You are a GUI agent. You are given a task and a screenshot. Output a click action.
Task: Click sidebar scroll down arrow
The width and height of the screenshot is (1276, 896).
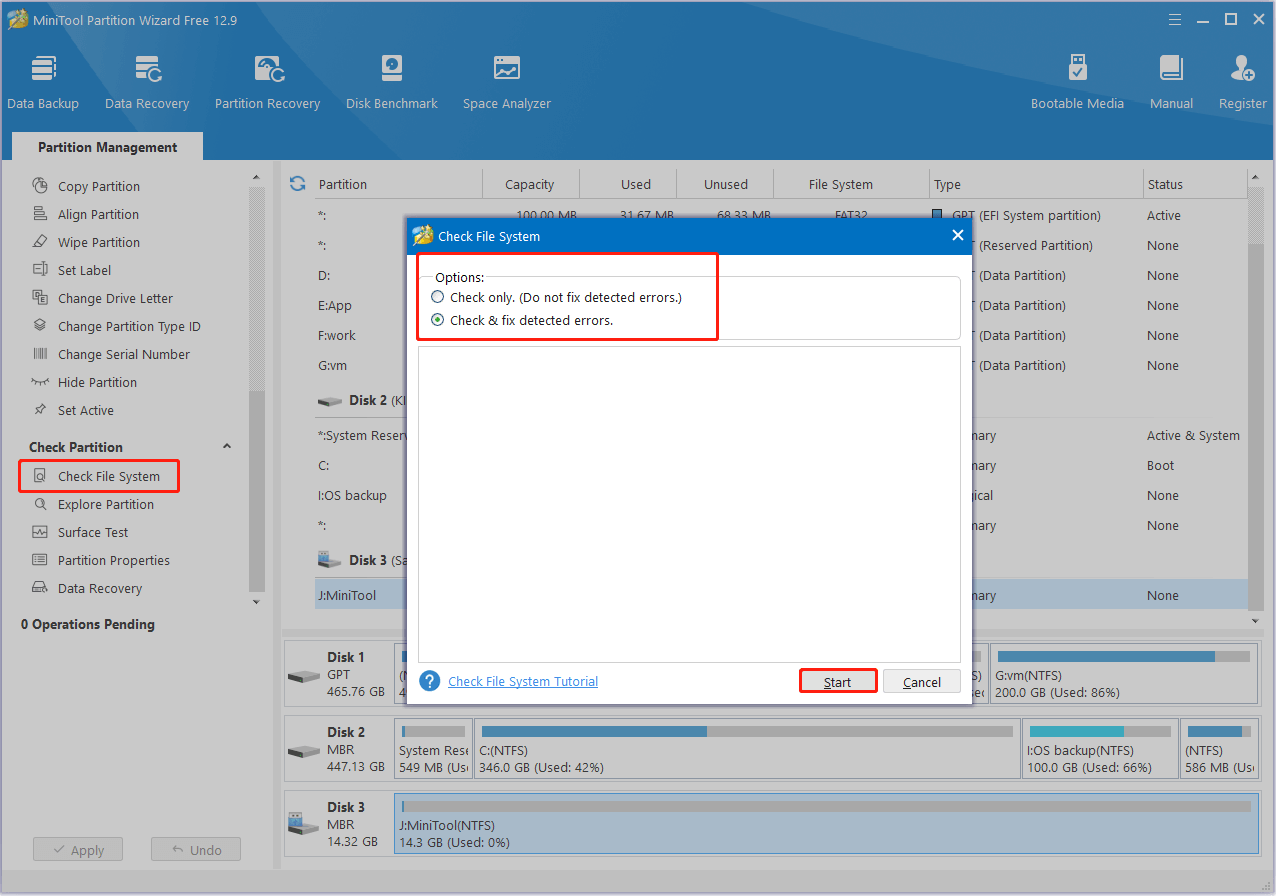(257, 601)
